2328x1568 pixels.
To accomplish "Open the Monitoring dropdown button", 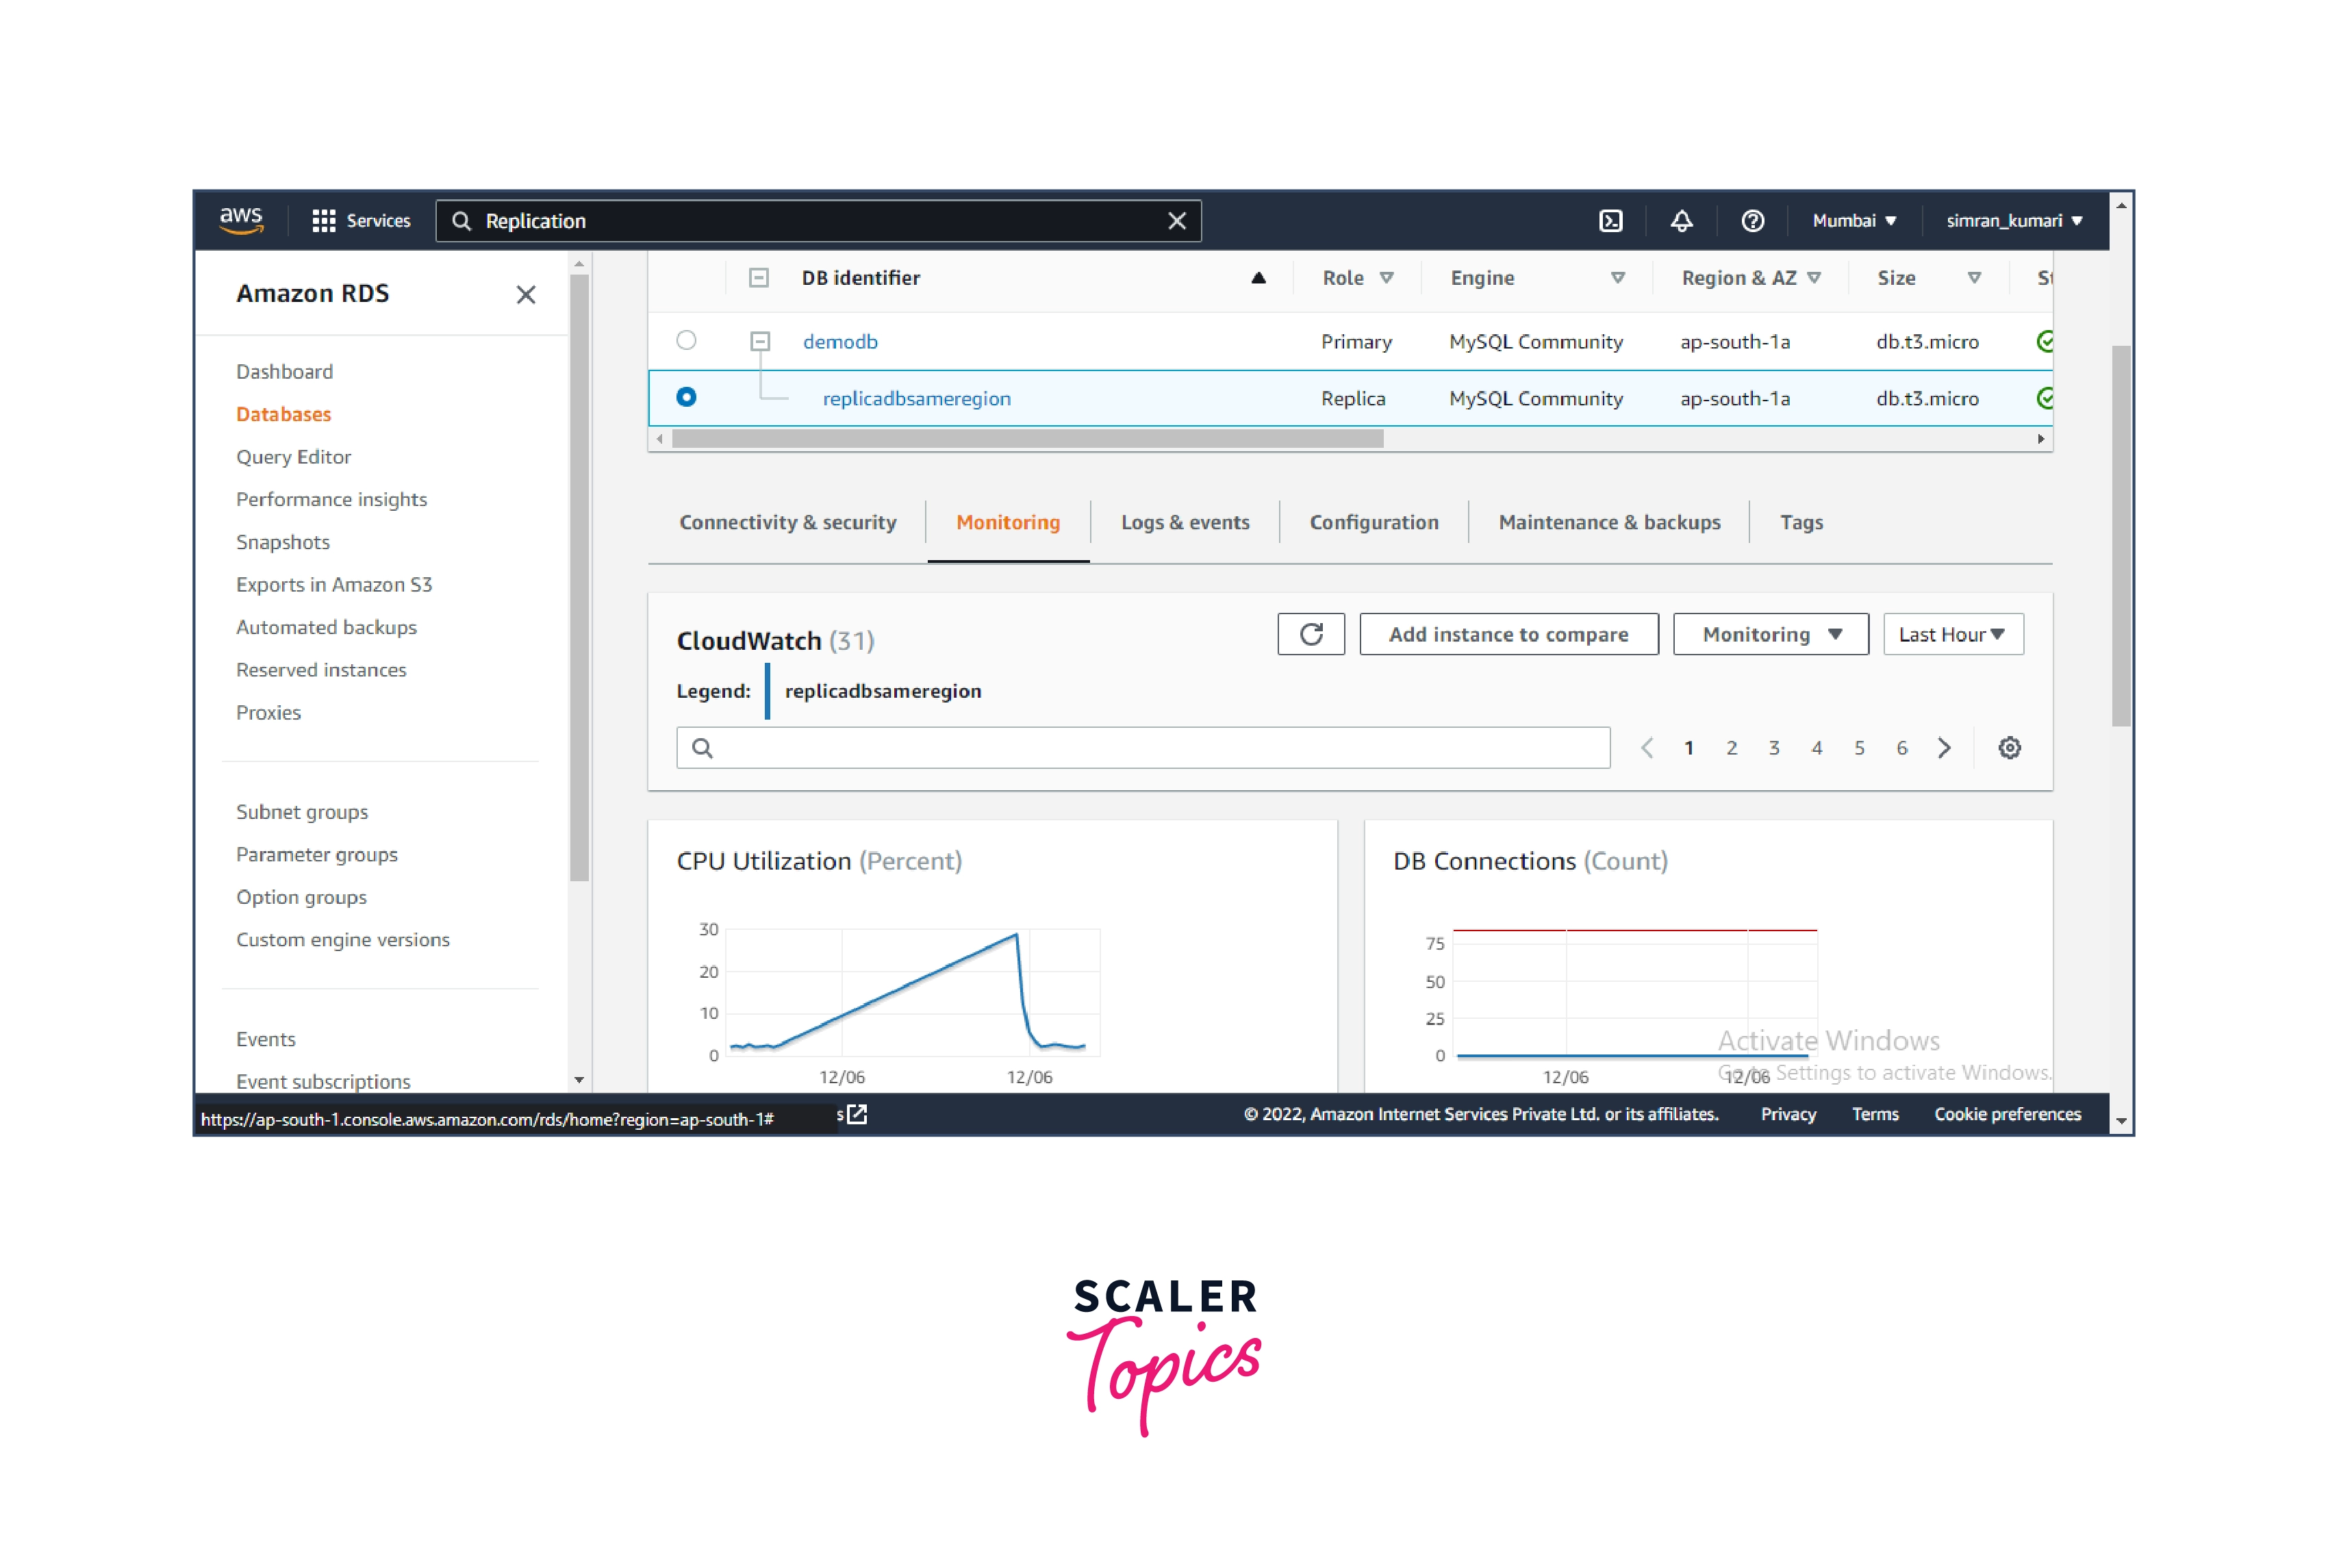I will point(1770,634).
